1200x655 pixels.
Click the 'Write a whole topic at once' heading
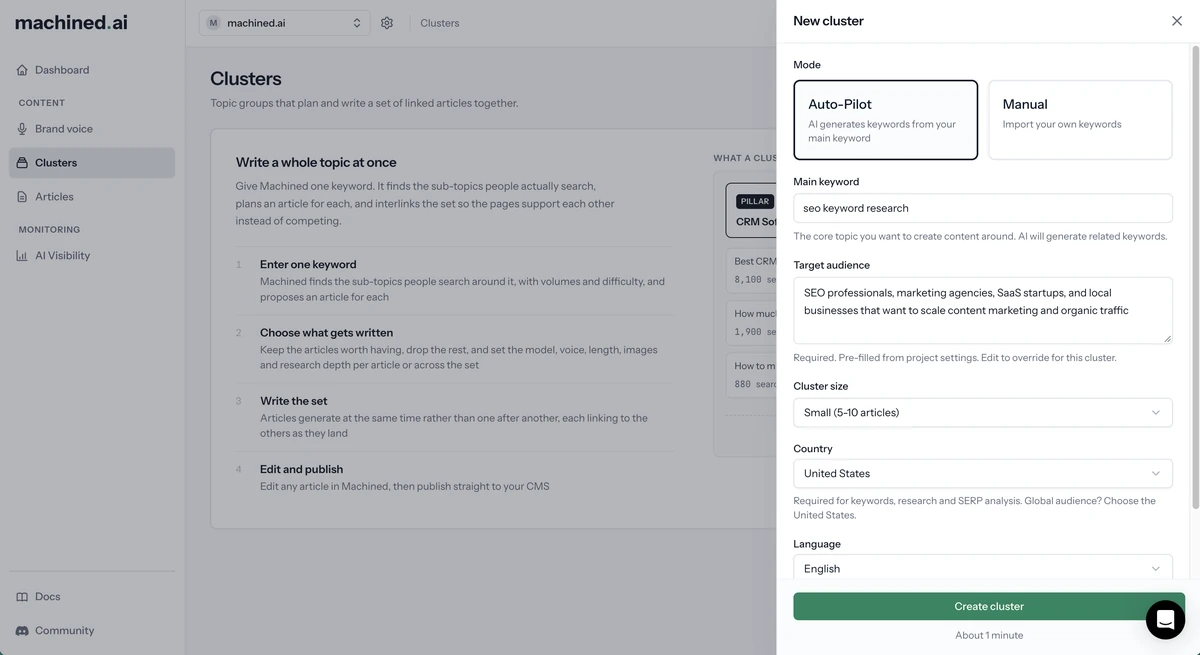tap(316, 162)
